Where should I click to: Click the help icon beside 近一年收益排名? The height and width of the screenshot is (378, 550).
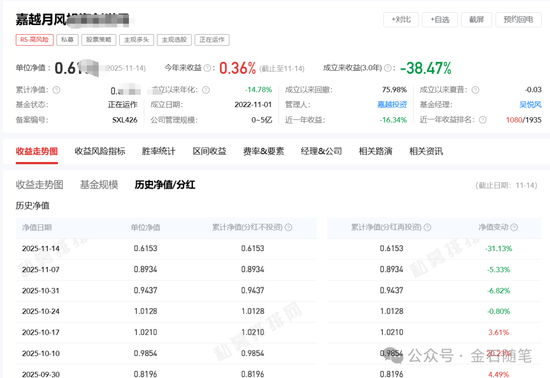483,120
